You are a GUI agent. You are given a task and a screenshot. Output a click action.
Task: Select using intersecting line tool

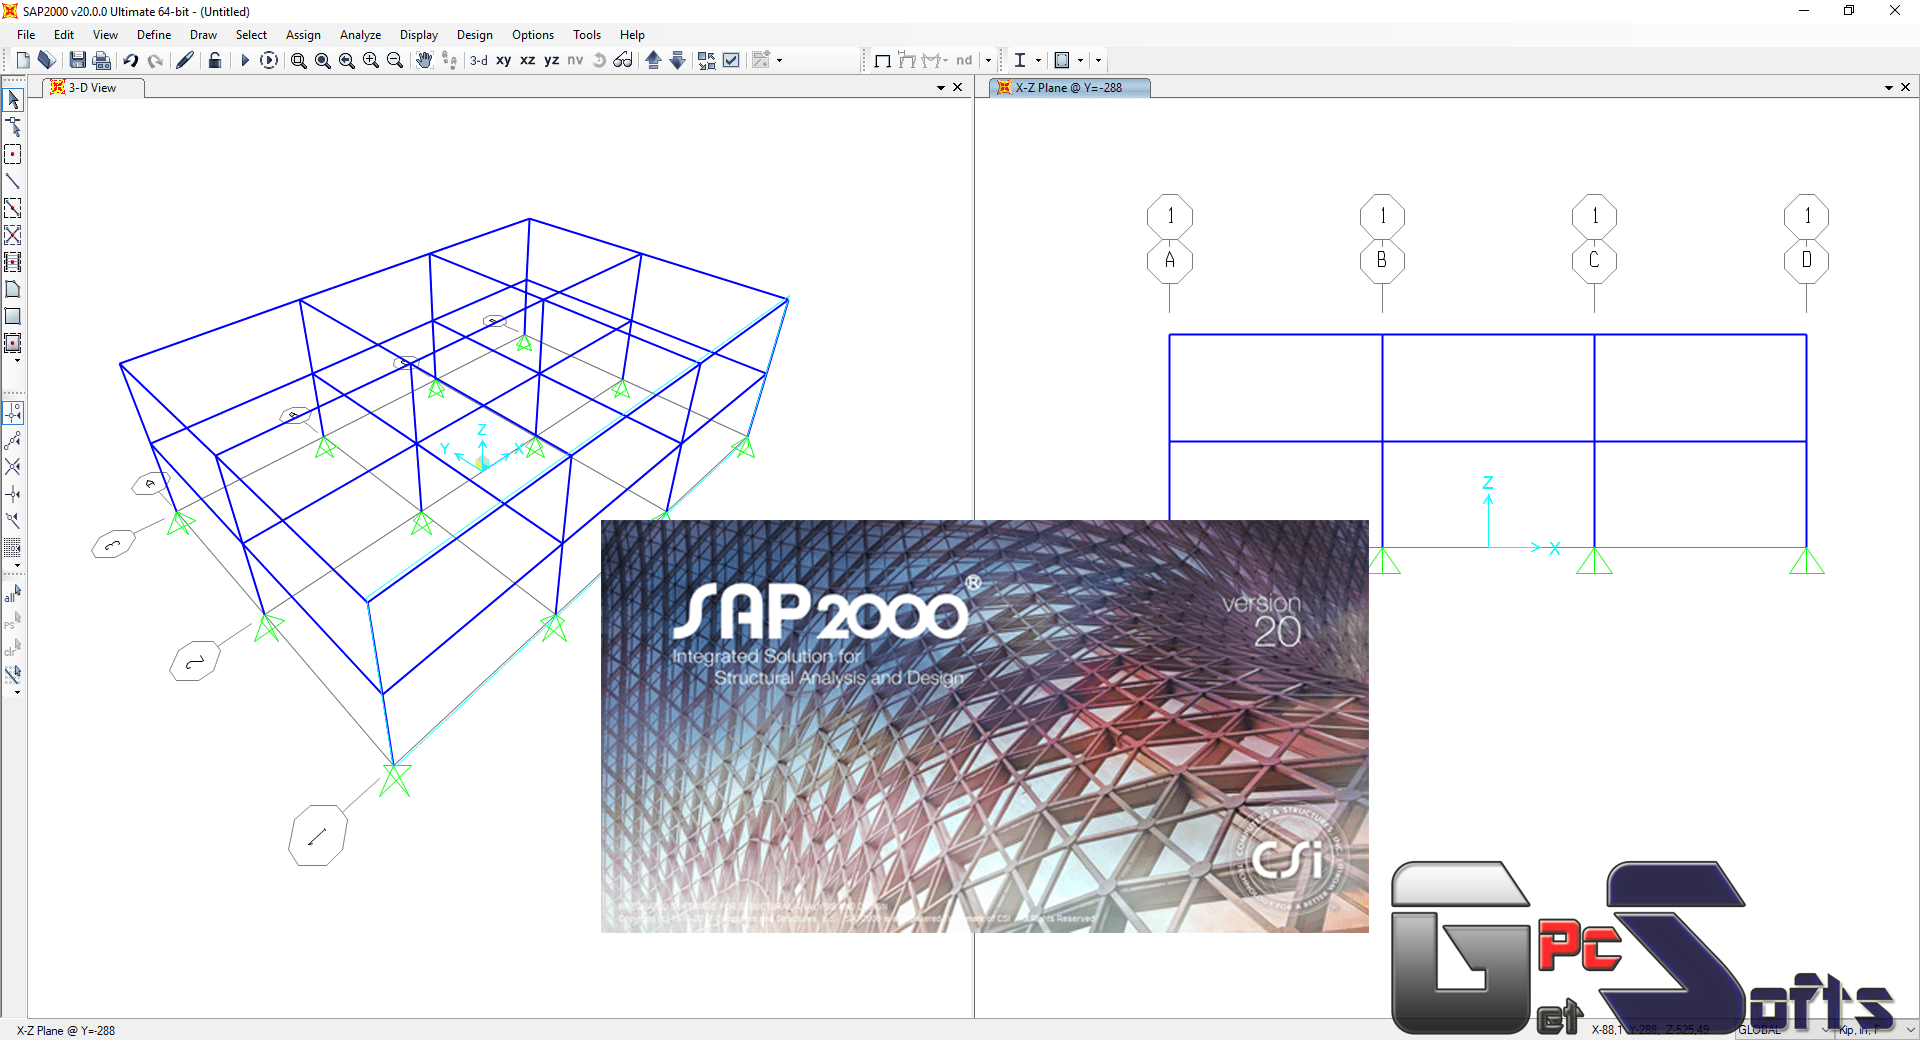point(13,675)
